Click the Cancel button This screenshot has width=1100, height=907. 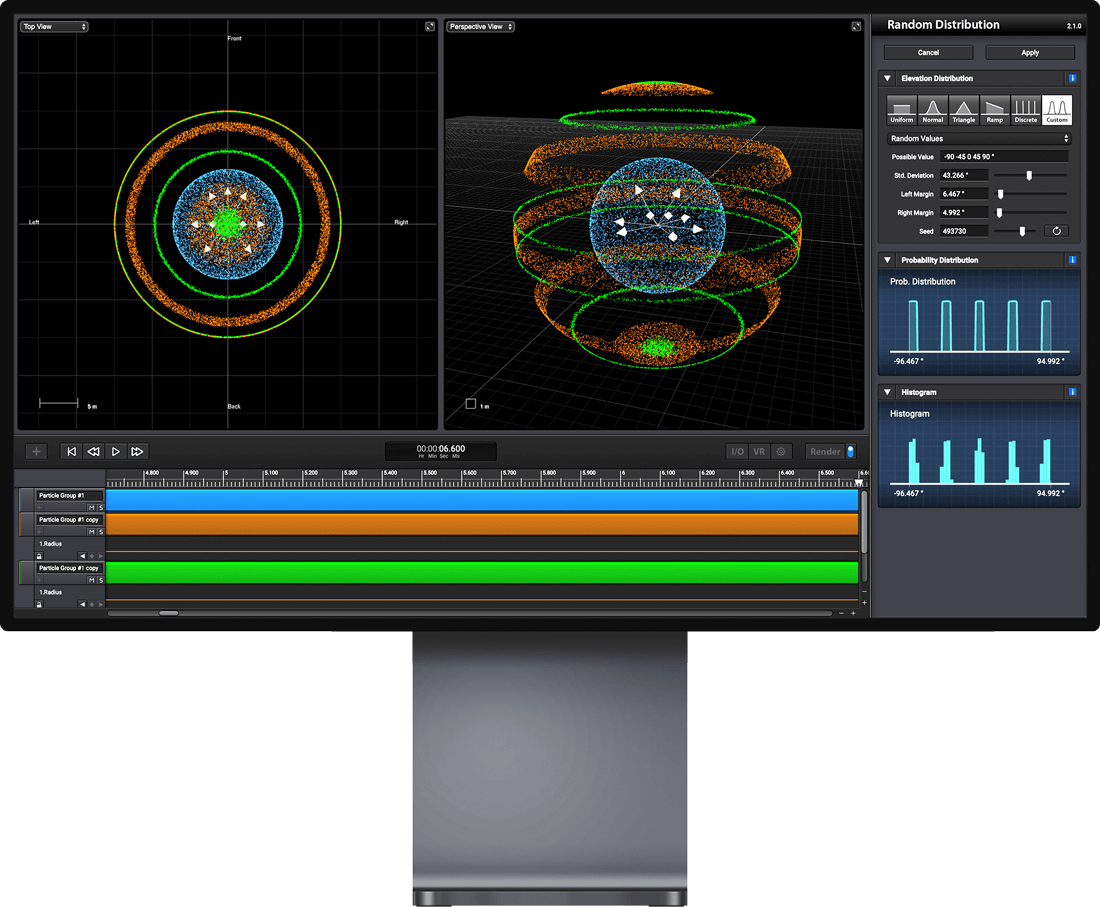click(928, 52)
